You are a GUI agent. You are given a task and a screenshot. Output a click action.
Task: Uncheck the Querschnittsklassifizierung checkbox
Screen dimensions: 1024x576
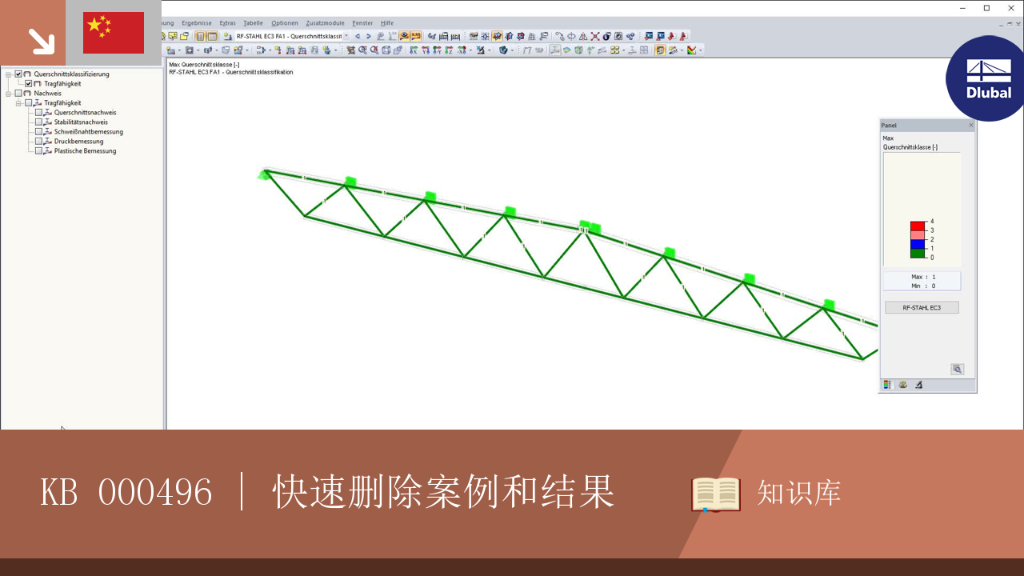click(x=18, y=74)
